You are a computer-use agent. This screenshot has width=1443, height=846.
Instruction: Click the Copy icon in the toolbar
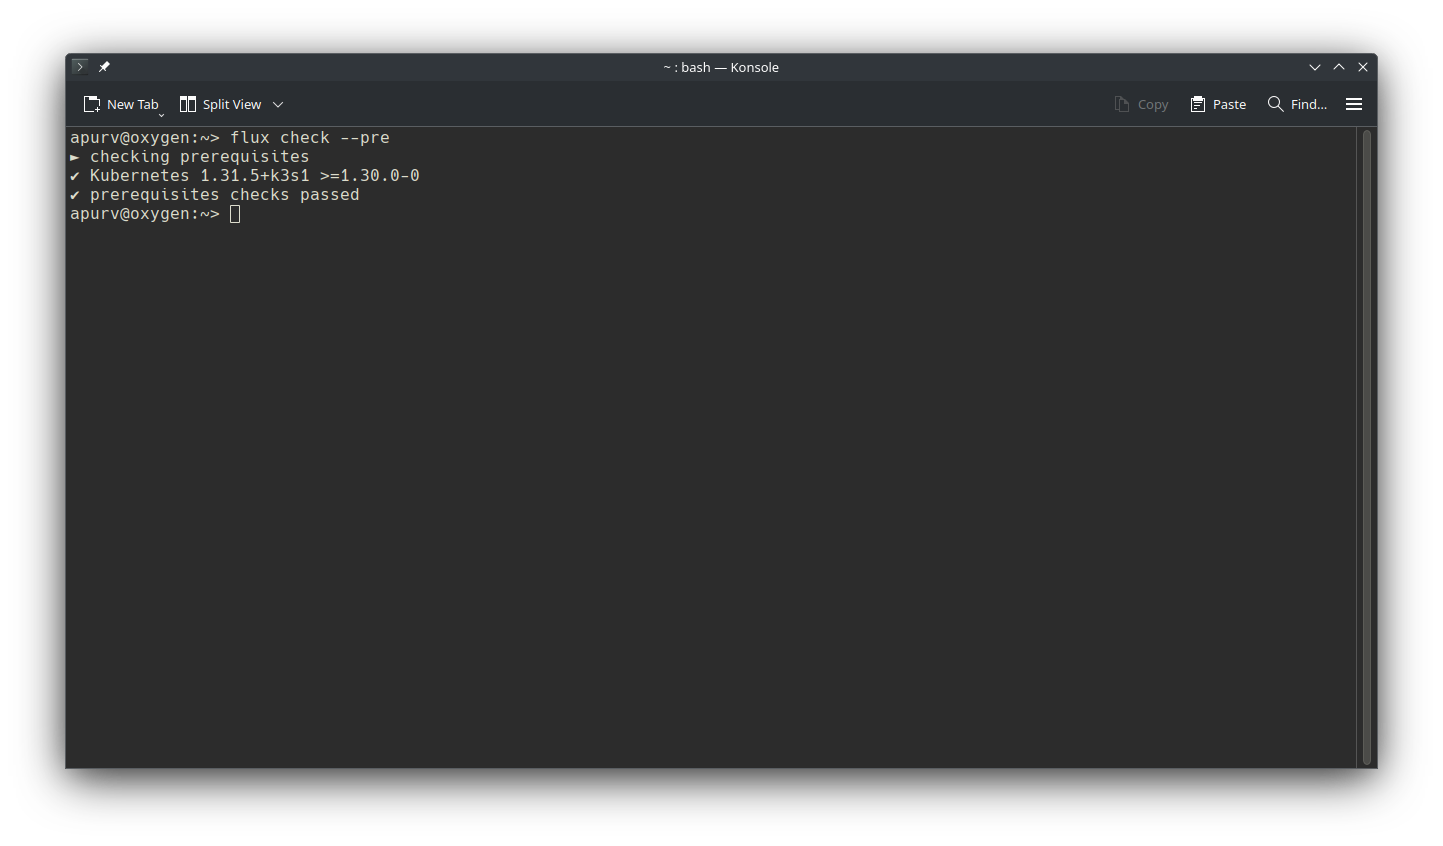click(x=1122, y=104)
